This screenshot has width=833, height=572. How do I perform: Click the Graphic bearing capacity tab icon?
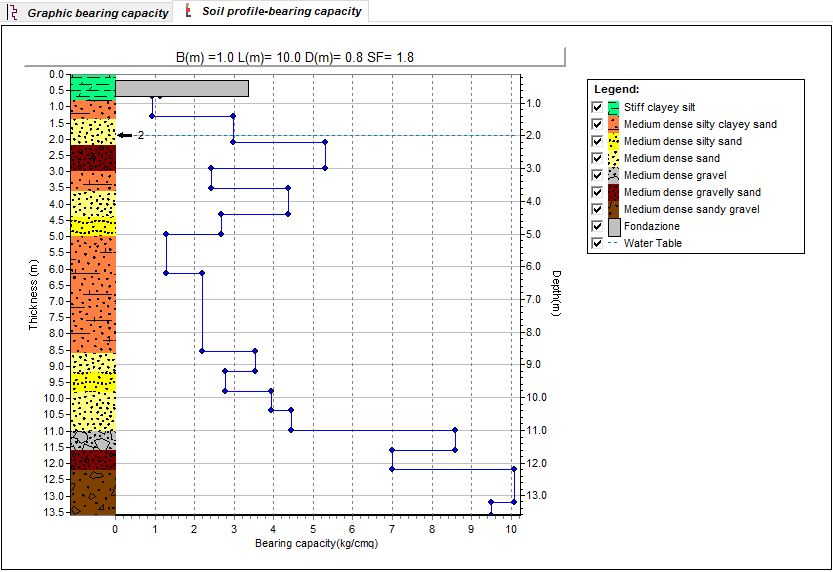(13, 13)
